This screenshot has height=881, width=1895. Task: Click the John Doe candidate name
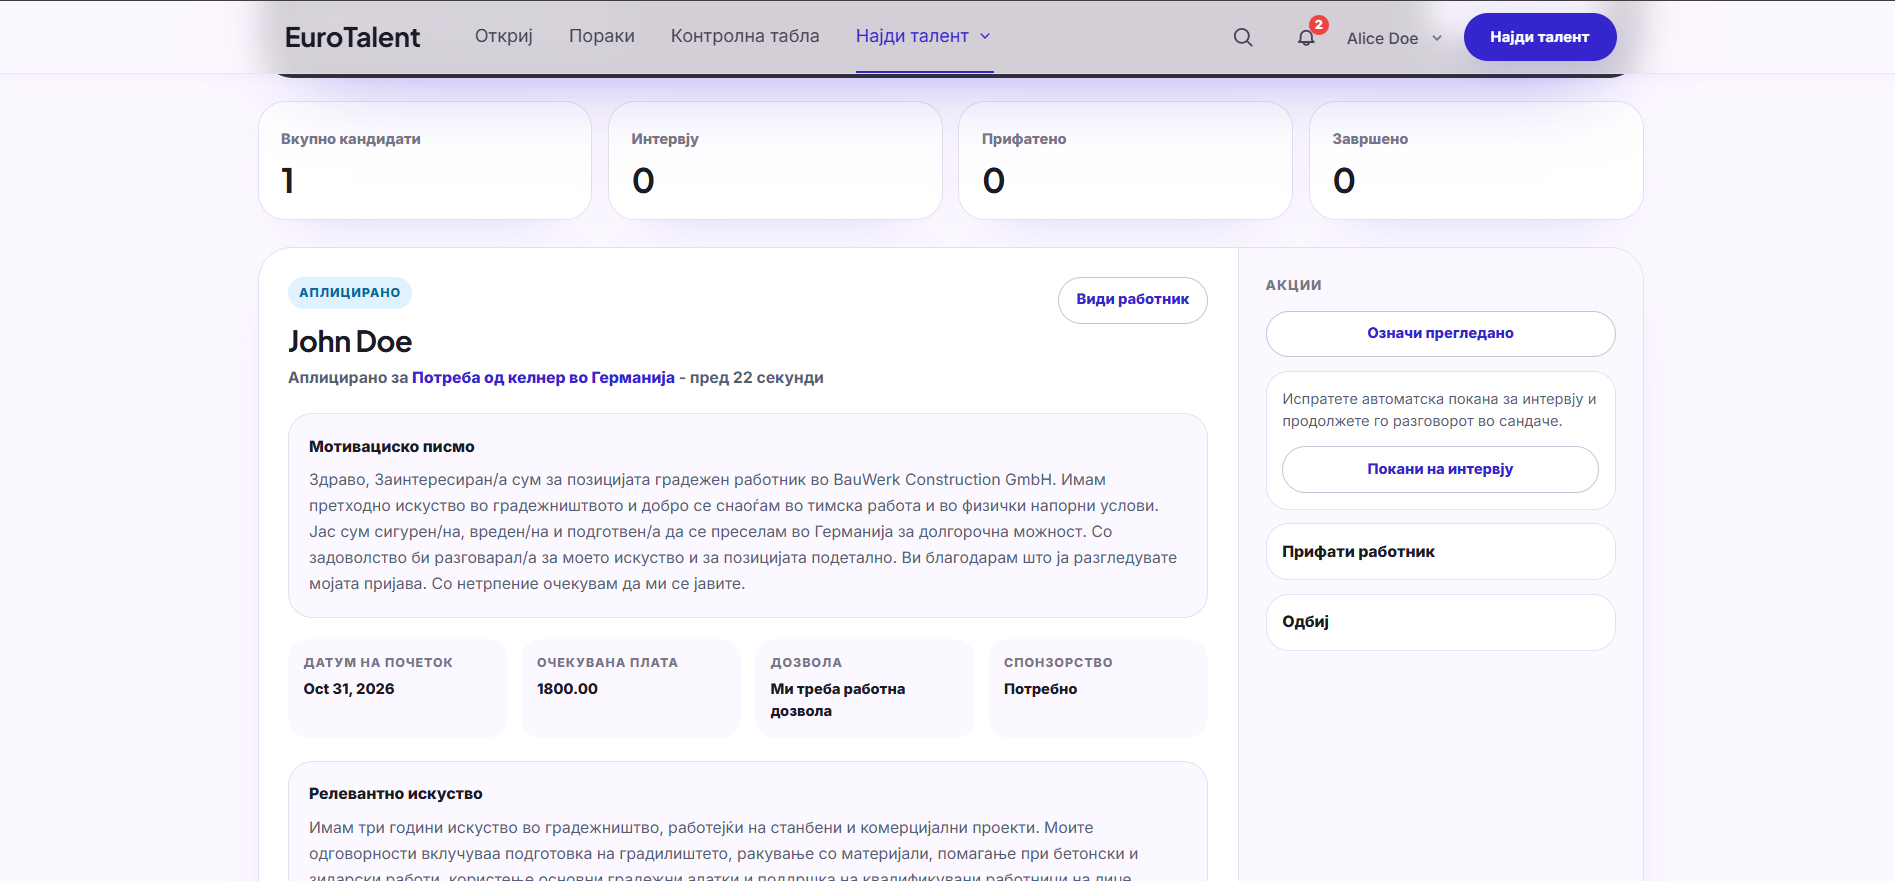350,342
